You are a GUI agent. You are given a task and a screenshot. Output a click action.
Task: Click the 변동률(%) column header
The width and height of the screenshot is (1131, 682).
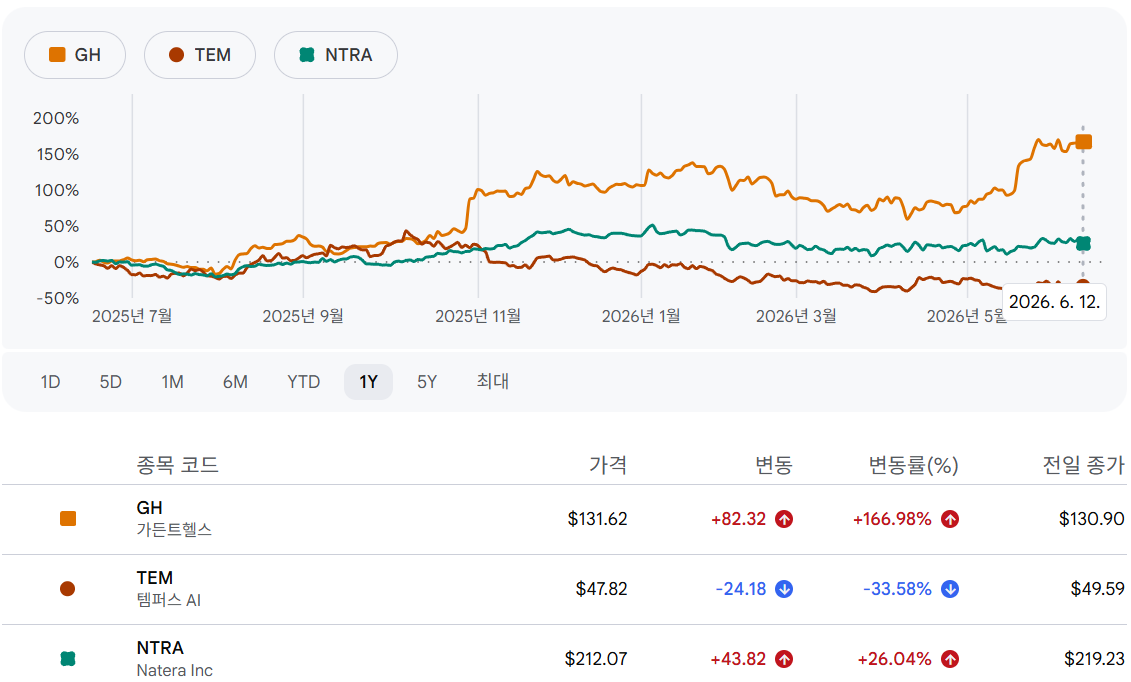pyautogui.click(x=913, y=465)
